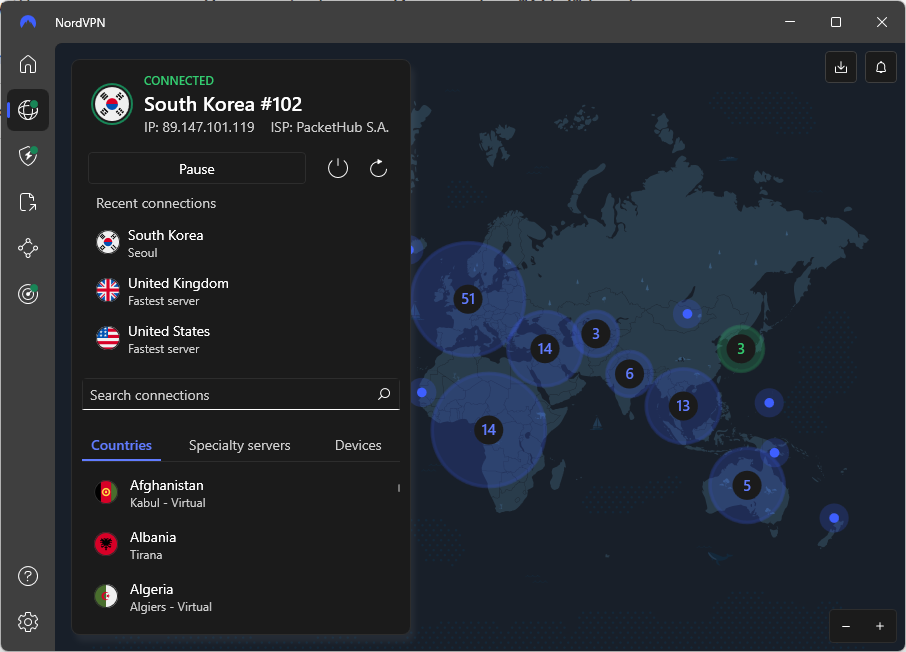906x652 pixels.
Task: Open the Home page in the sidebar
Action: click(28, 64)
